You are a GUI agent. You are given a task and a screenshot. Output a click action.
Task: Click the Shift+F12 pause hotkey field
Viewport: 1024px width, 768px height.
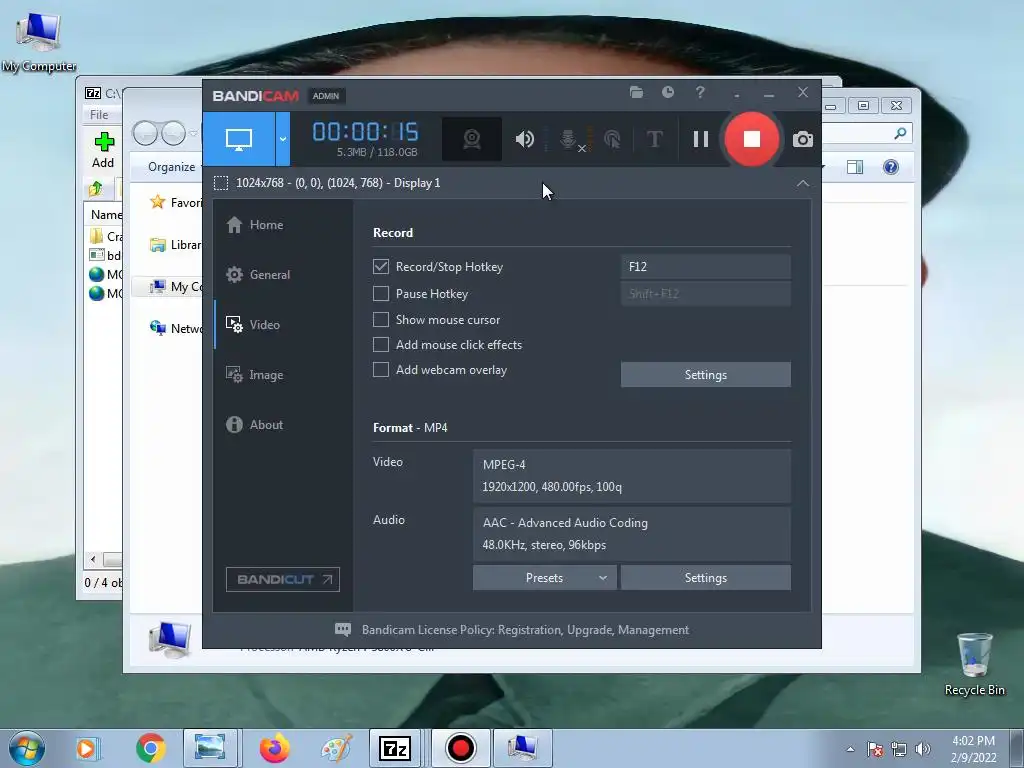pyautogui.click(x=705, y=294)
